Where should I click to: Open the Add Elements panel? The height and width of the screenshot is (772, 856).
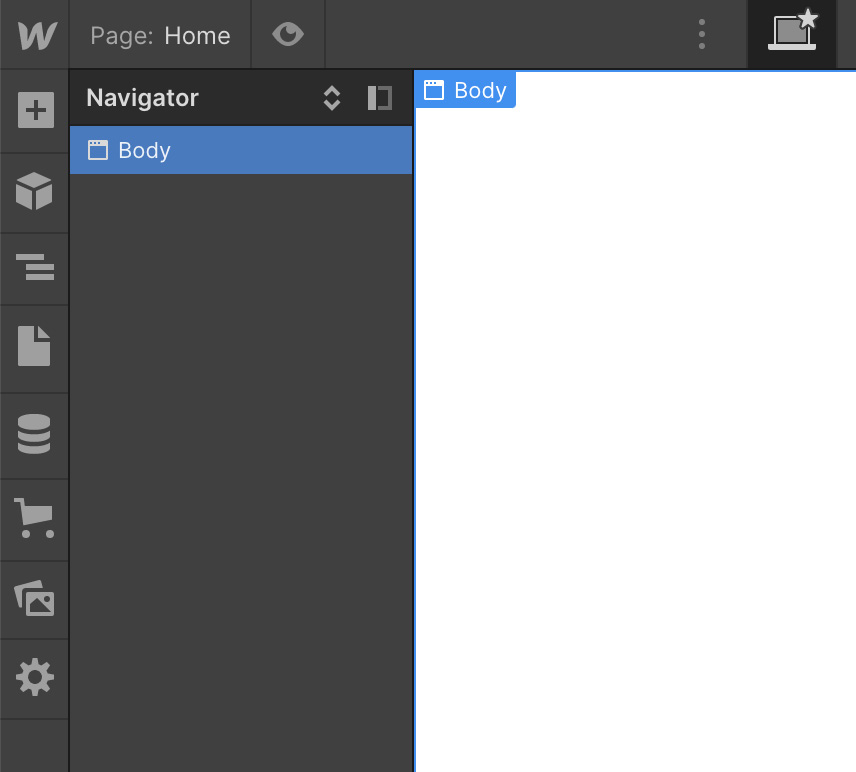pyautogui.click(x=35, y=111)
